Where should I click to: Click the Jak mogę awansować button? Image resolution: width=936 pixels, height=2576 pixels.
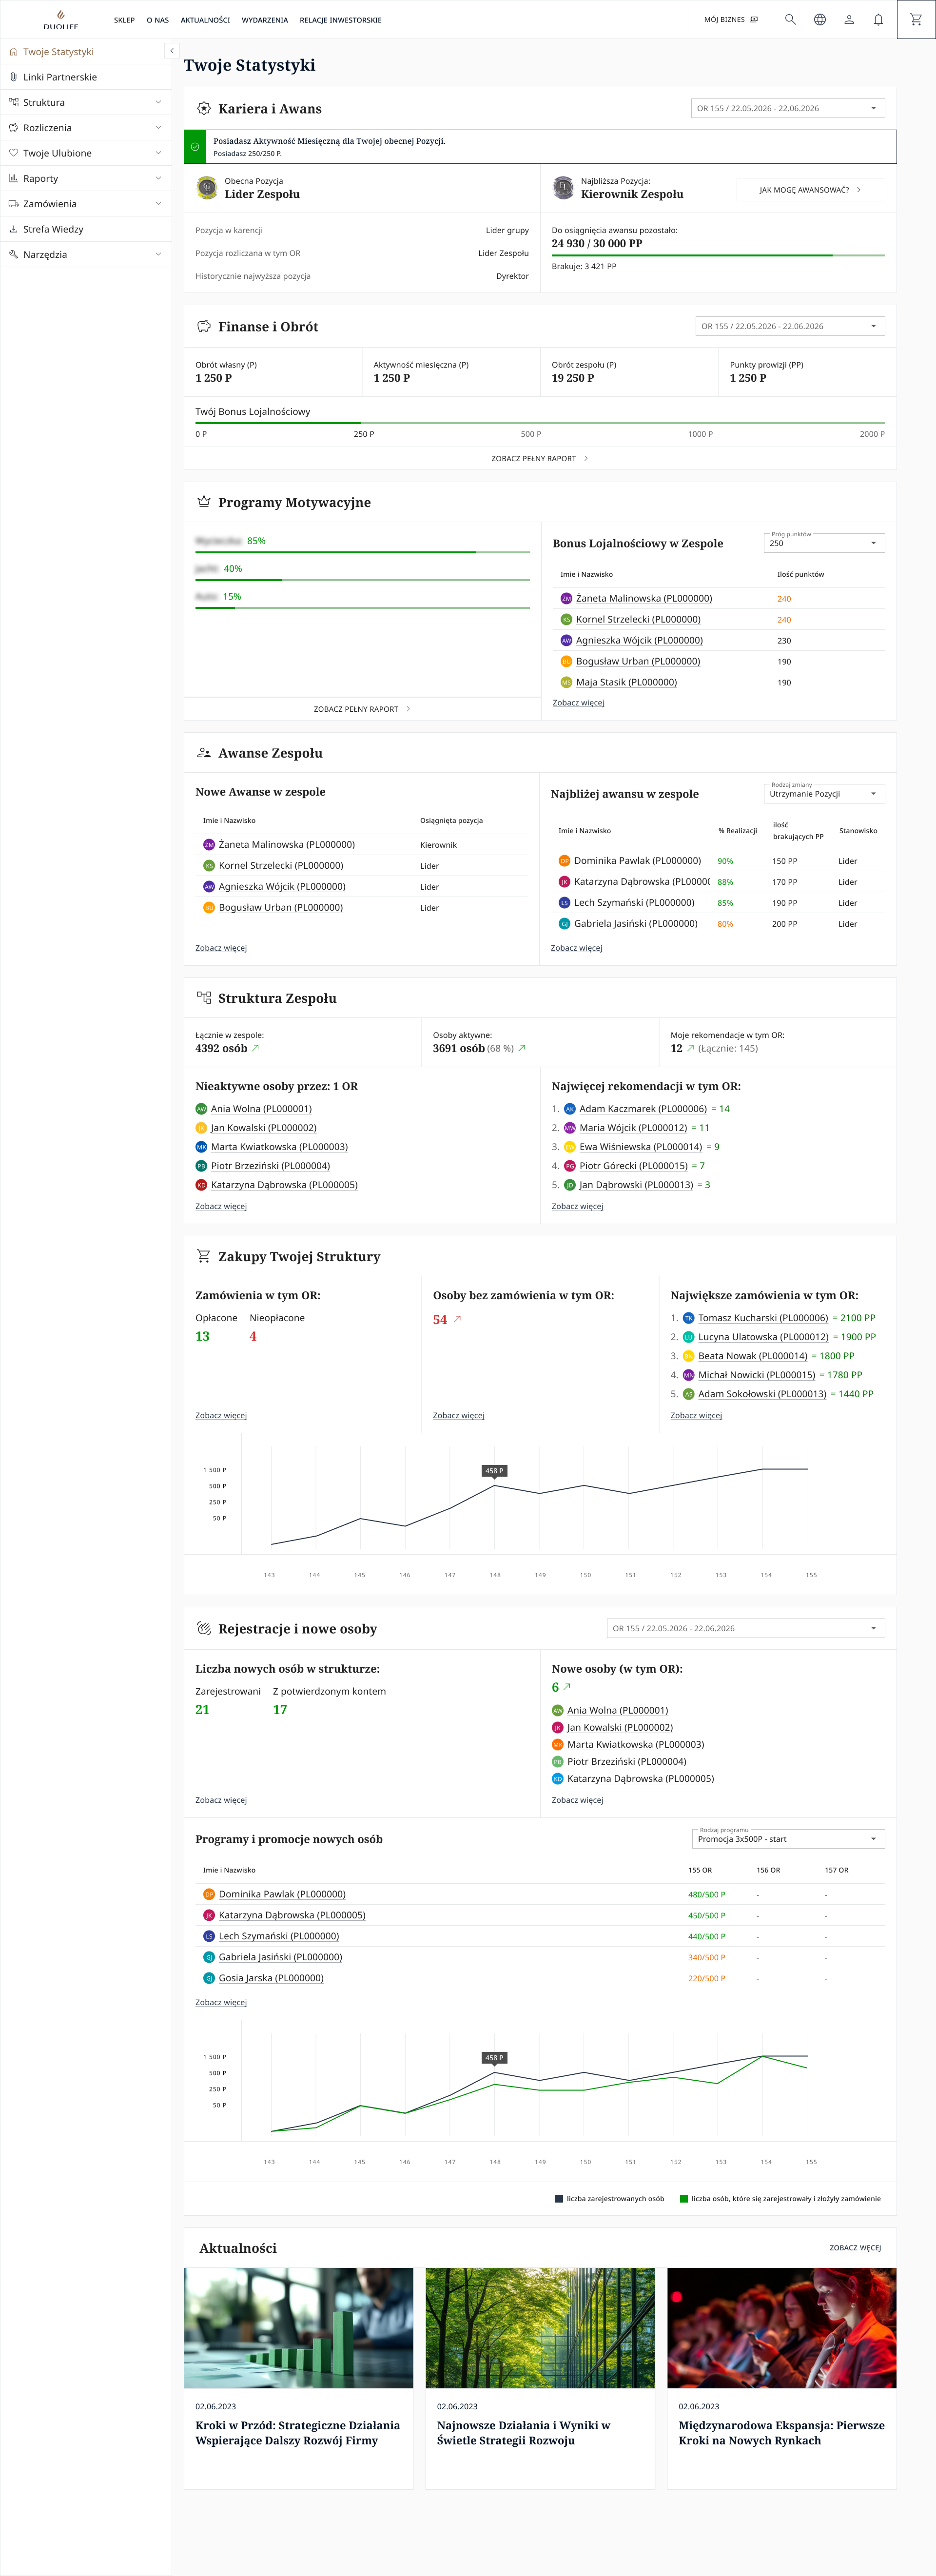(x=810, y=190)
